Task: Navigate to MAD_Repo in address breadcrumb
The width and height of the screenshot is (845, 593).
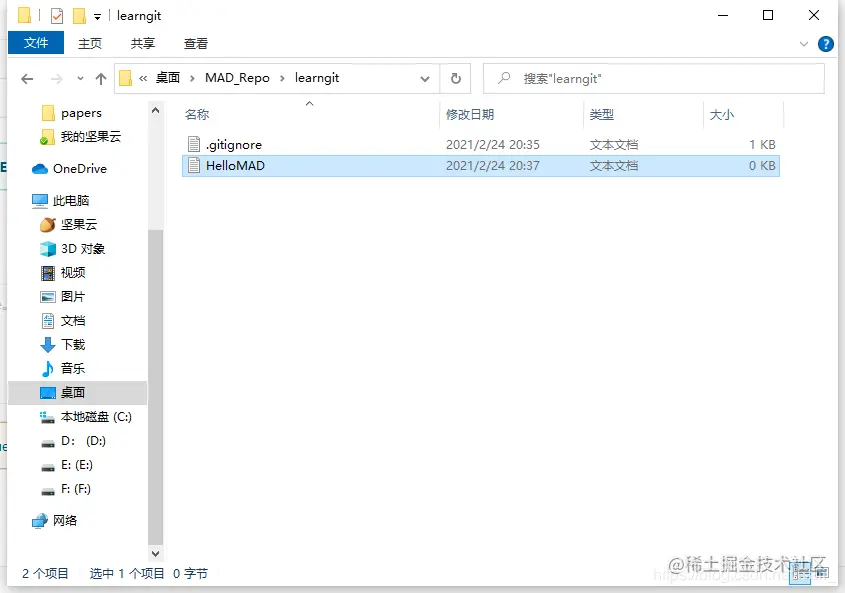Action: pyautogui.click(x=237, y=78)
